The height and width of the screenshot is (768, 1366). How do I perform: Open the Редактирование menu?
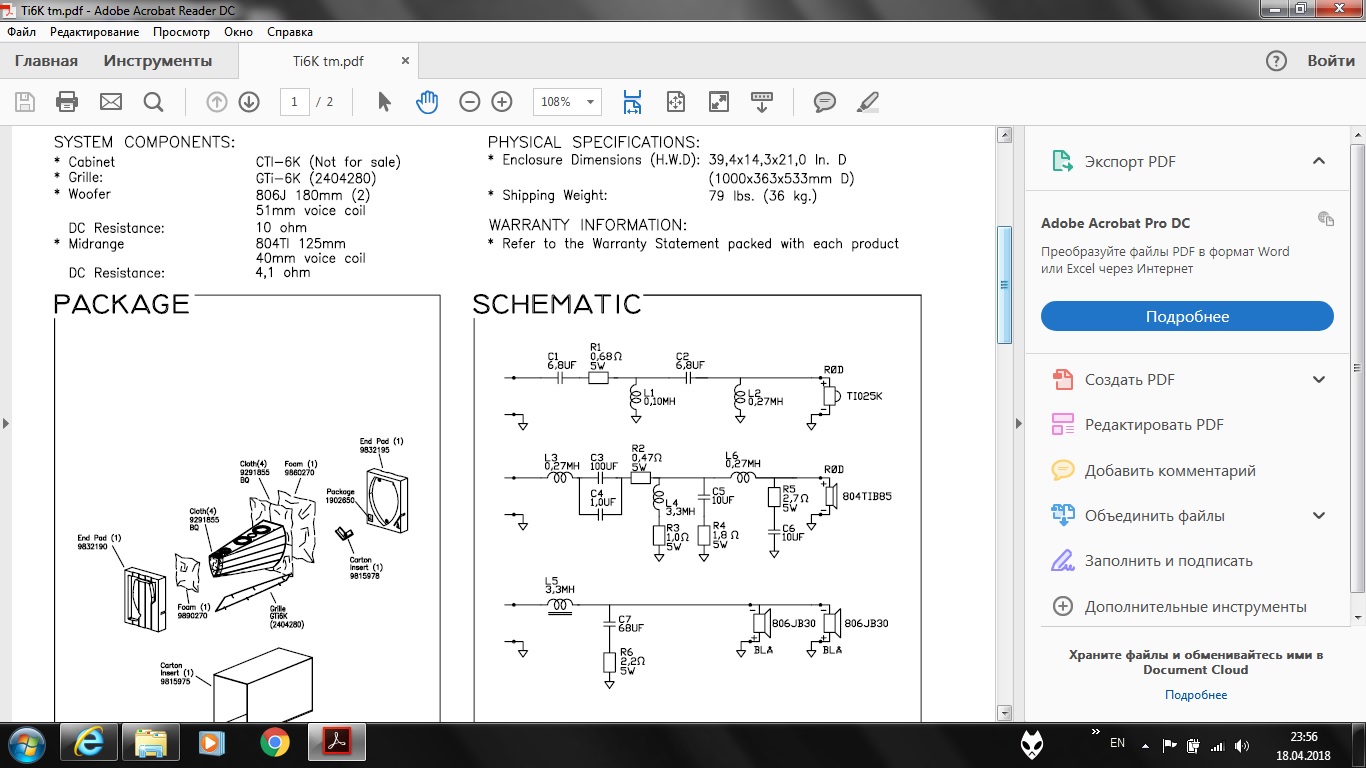tap(94, 32)
